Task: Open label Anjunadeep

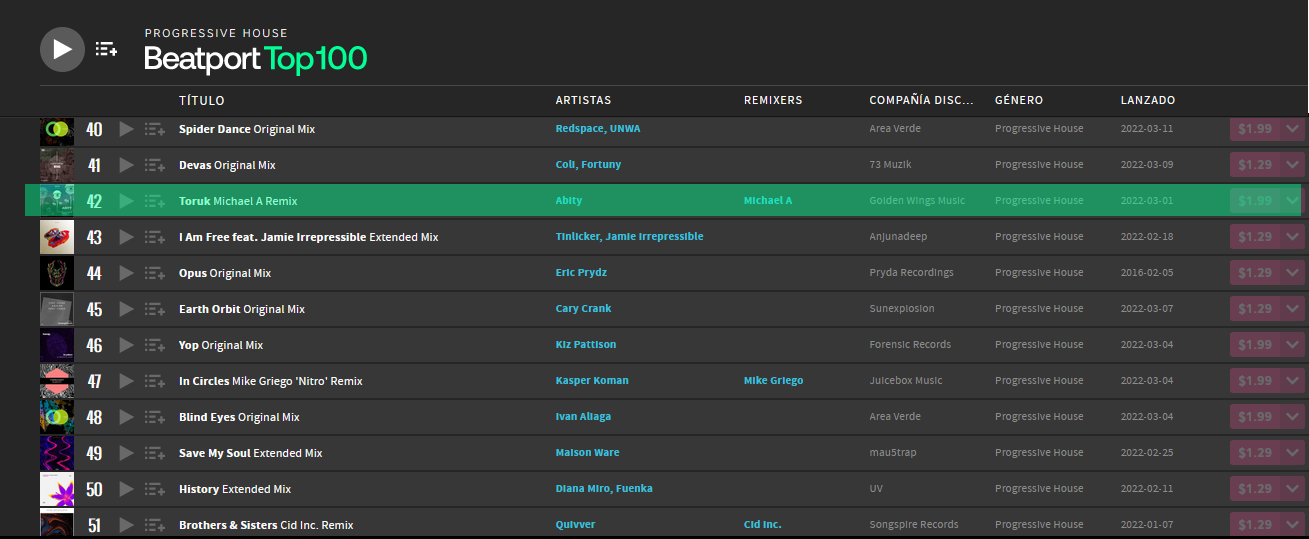Action: (x=898, y=237)
